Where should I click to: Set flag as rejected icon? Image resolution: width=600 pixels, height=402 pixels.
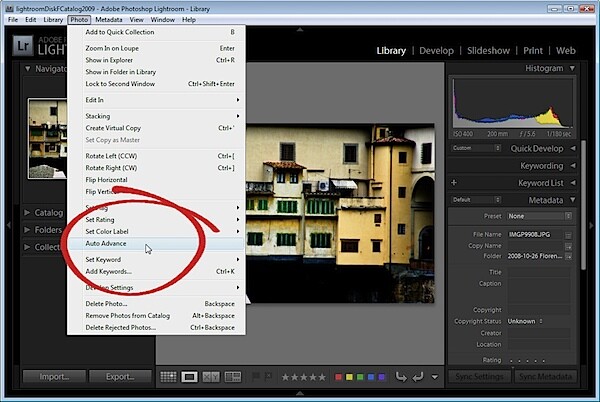(x=268, y=377)
